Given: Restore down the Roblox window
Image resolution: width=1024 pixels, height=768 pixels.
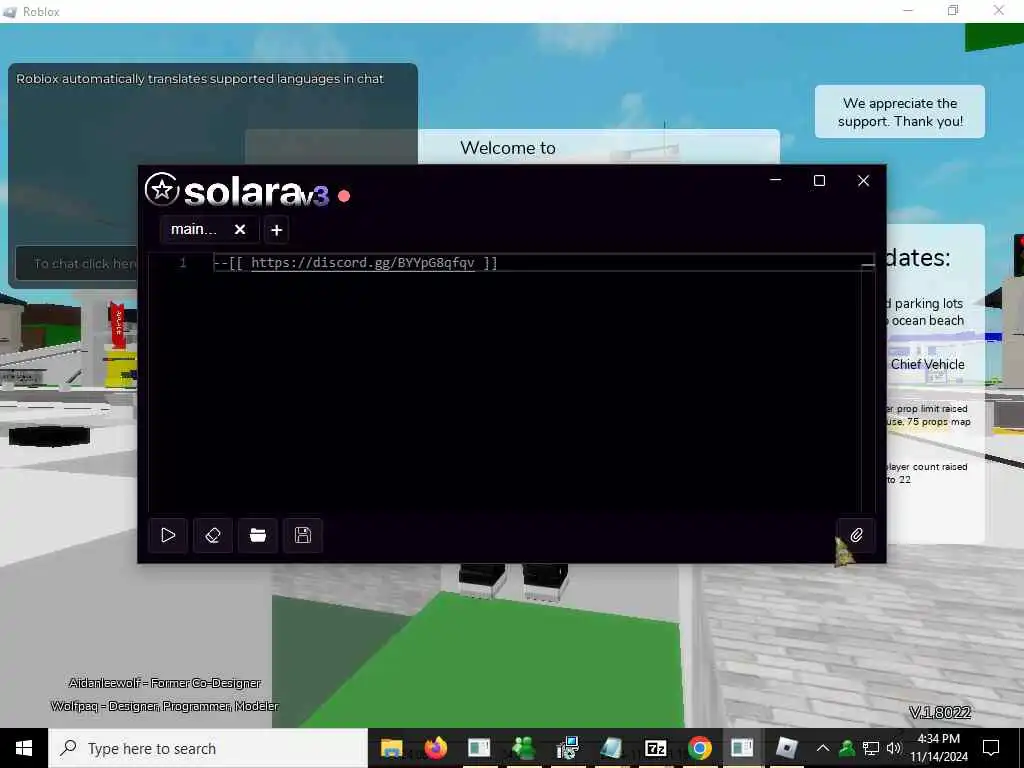Looking at the screenshot, I should click(953, 10).
